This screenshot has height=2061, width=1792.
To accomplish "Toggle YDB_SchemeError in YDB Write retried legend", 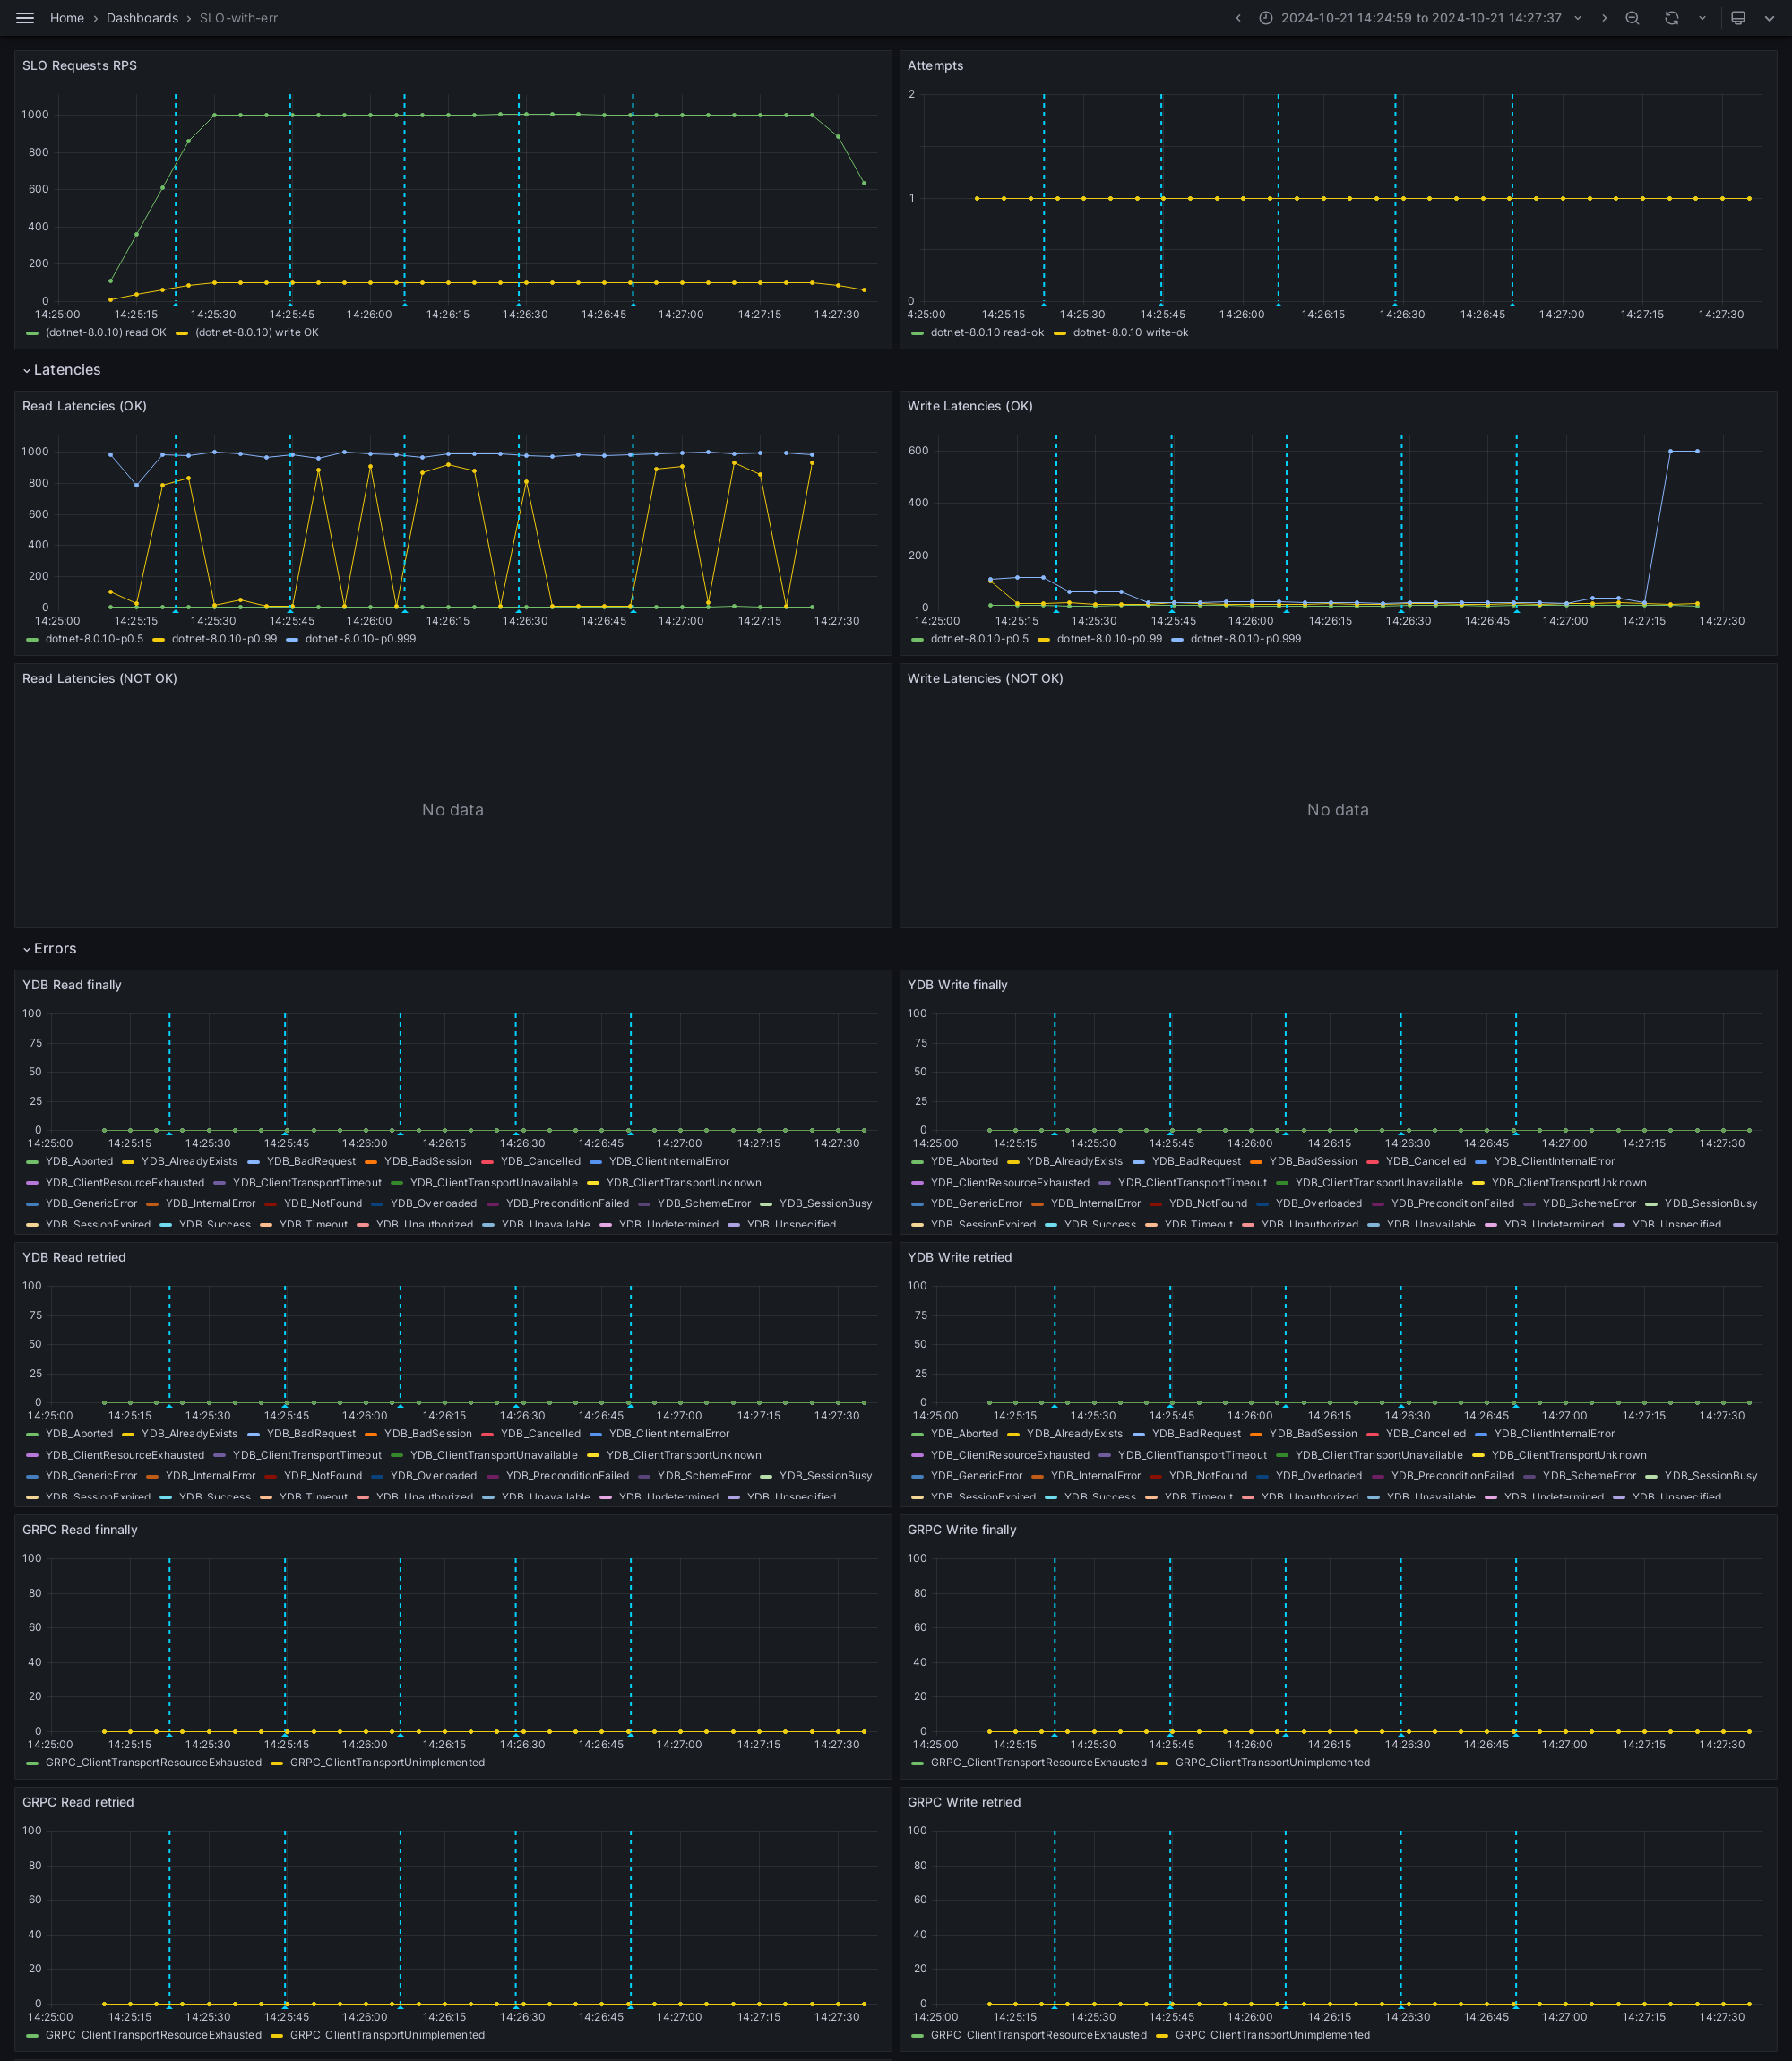I will pyautogui.click(x=1589, y=1476).
